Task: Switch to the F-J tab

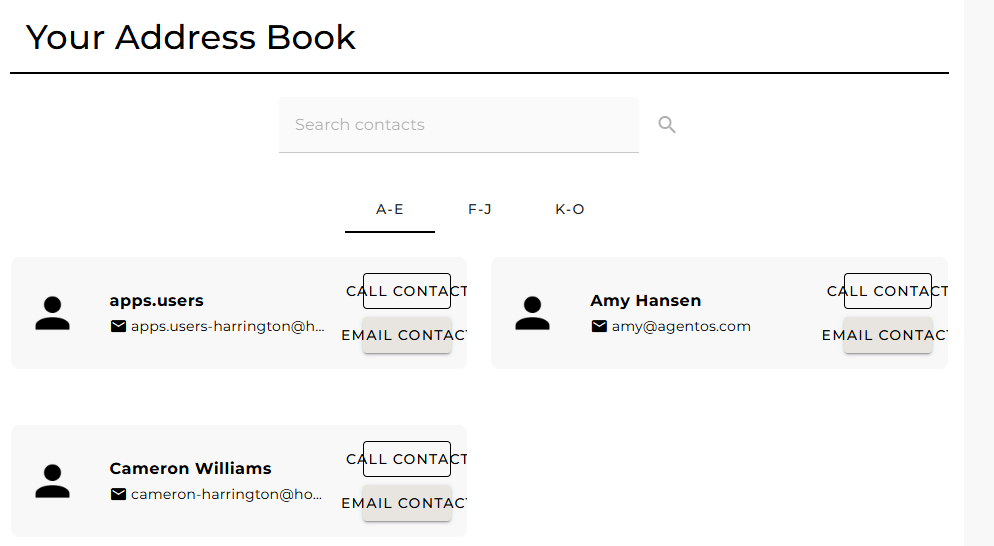Action: [x=480, y=209]
